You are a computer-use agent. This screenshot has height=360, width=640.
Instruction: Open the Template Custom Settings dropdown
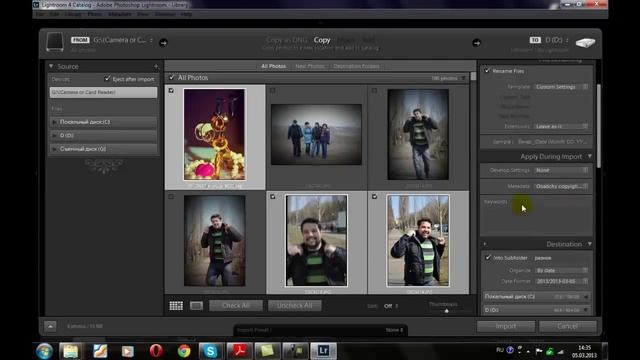pos(561,87)
